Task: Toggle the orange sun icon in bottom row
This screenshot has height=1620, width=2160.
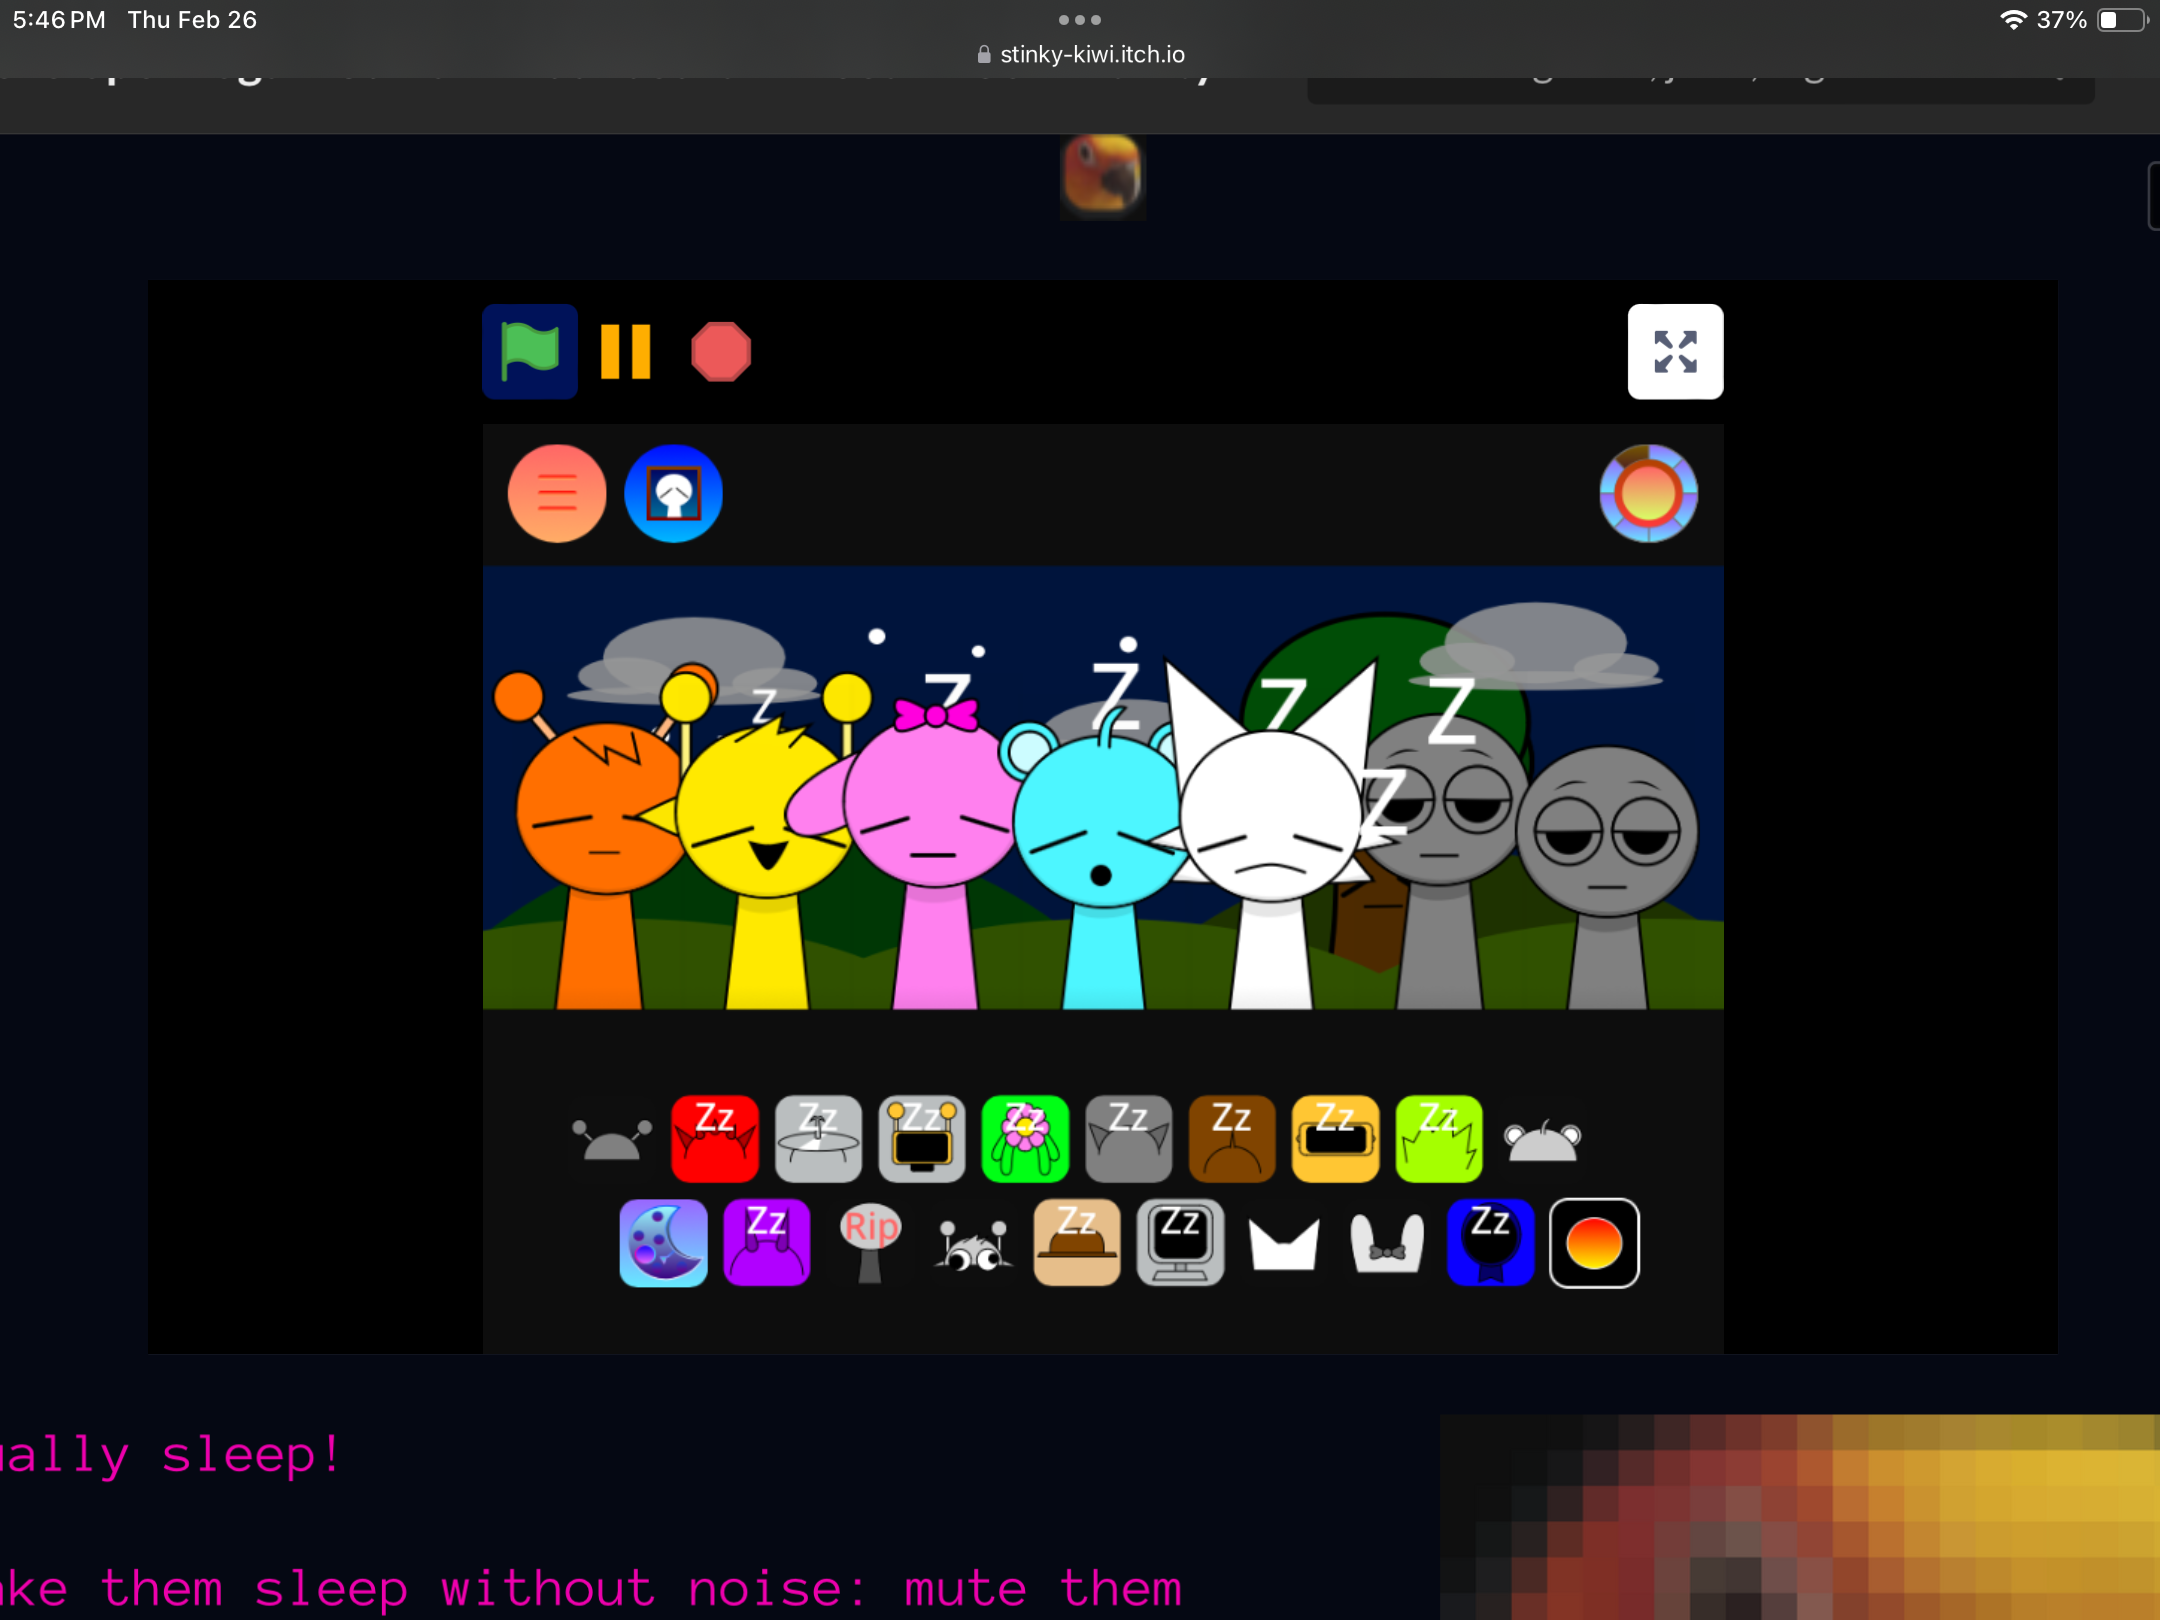Action: (1593, 1242)
